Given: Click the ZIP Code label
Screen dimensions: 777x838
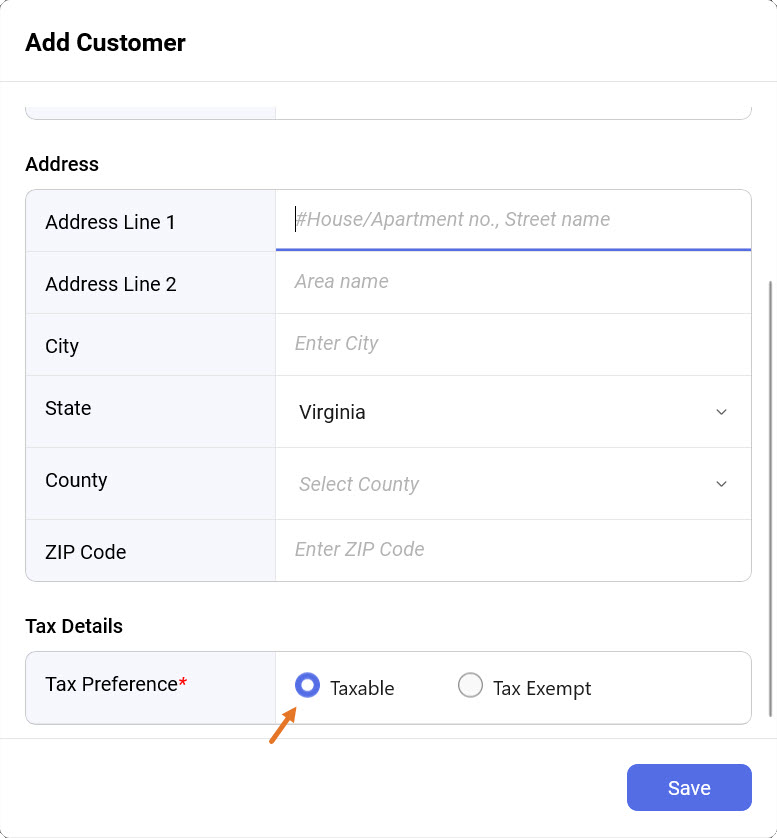Looking at the screenshot, I should 85,552.
